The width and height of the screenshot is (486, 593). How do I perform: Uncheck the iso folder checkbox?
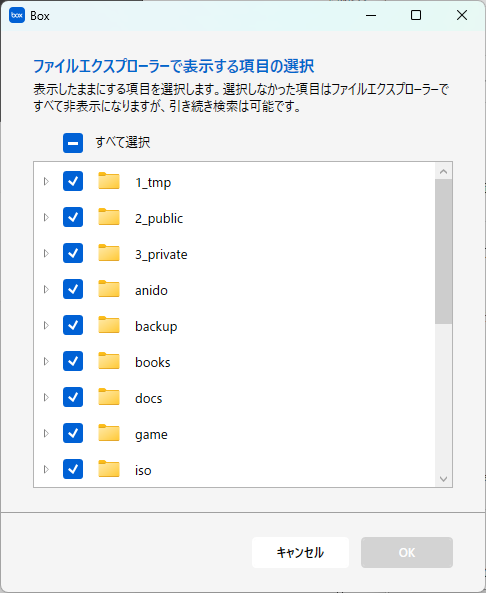[73, 469]
